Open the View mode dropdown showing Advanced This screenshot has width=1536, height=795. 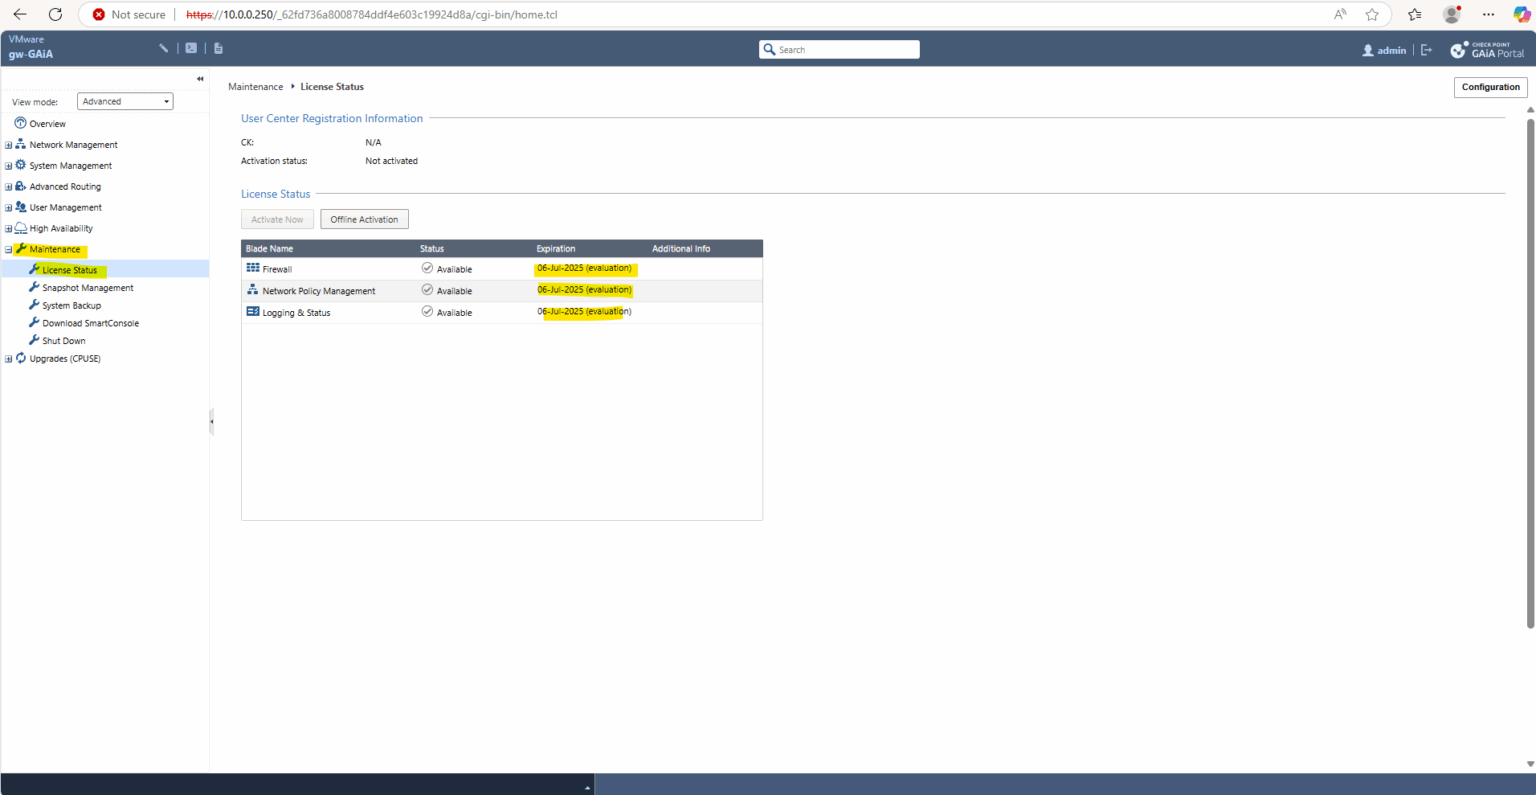tap(124, 101)
